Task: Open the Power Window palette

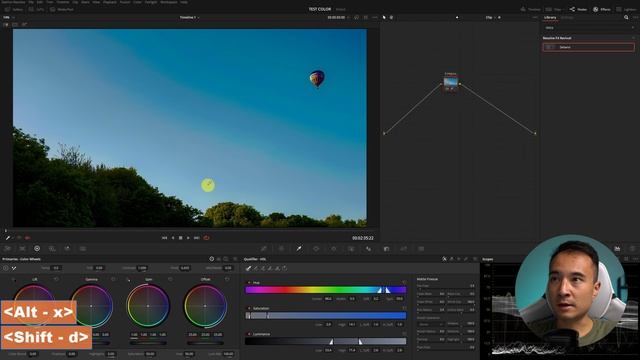Action: (316, 248)
